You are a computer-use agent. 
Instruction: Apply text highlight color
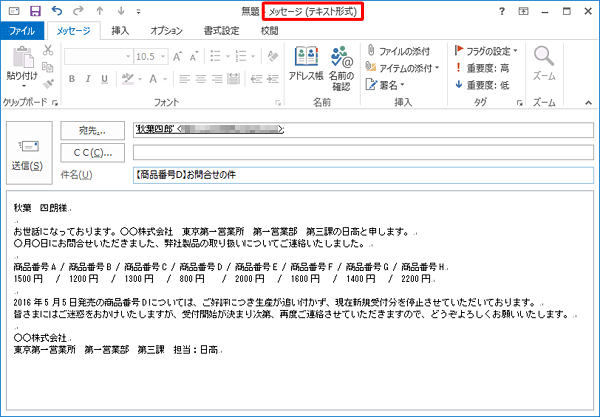coord(127,79)
